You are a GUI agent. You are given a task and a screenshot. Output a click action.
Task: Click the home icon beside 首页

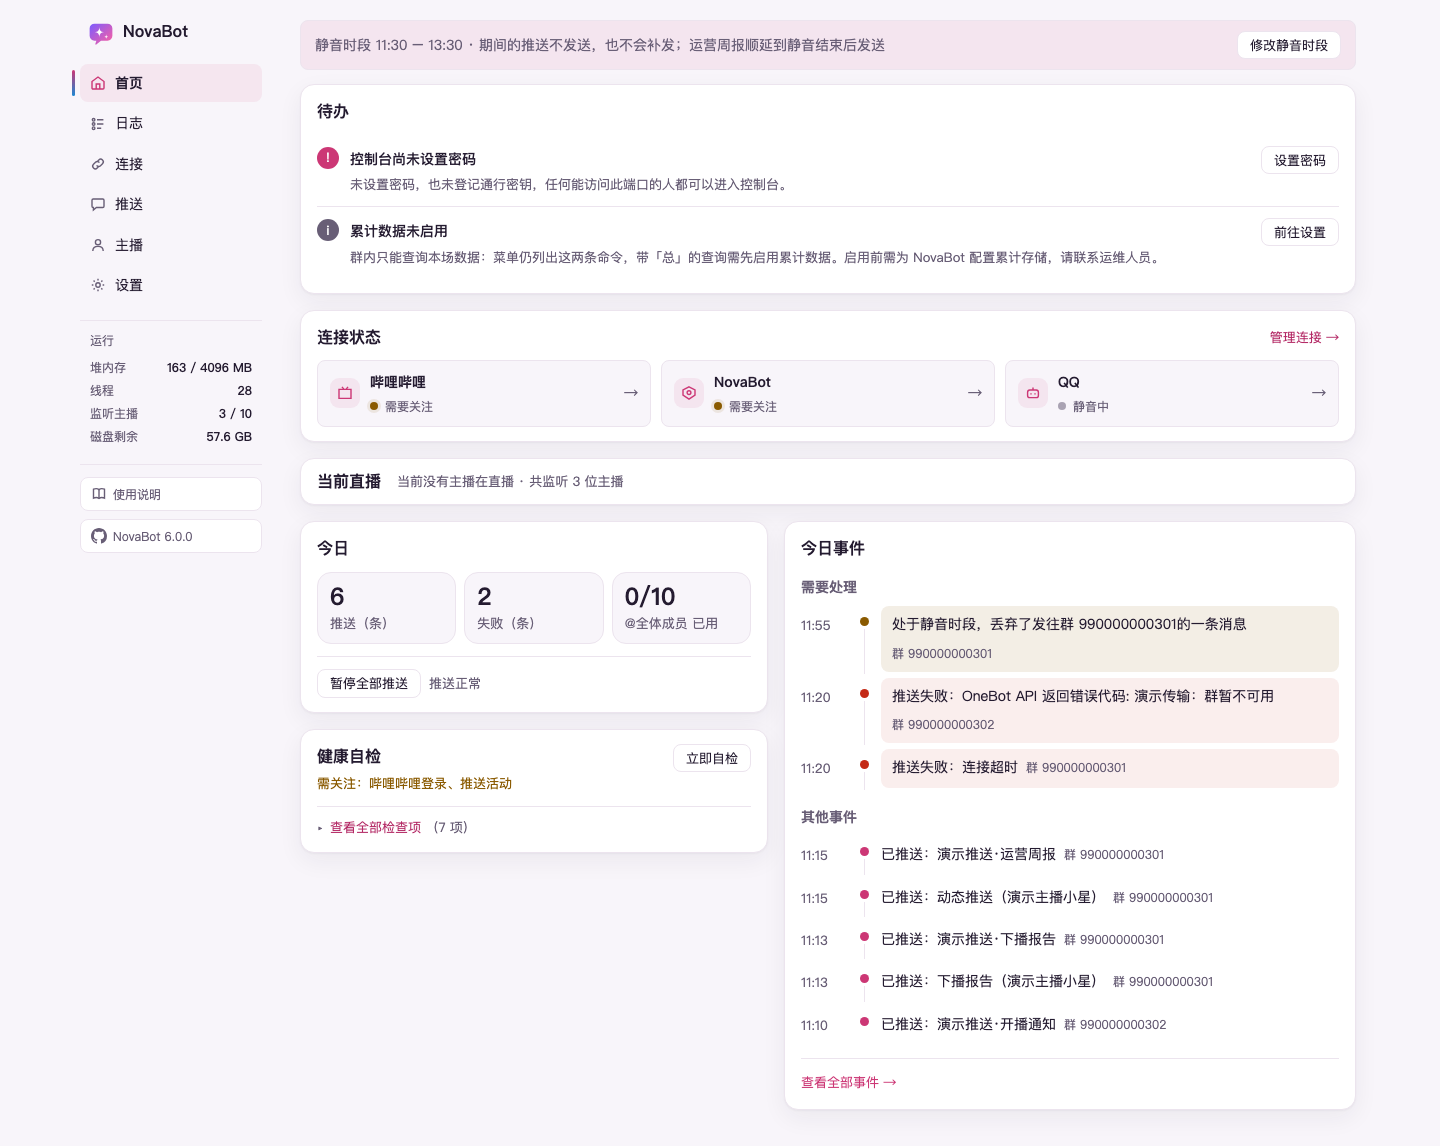(x=98, y=83)
